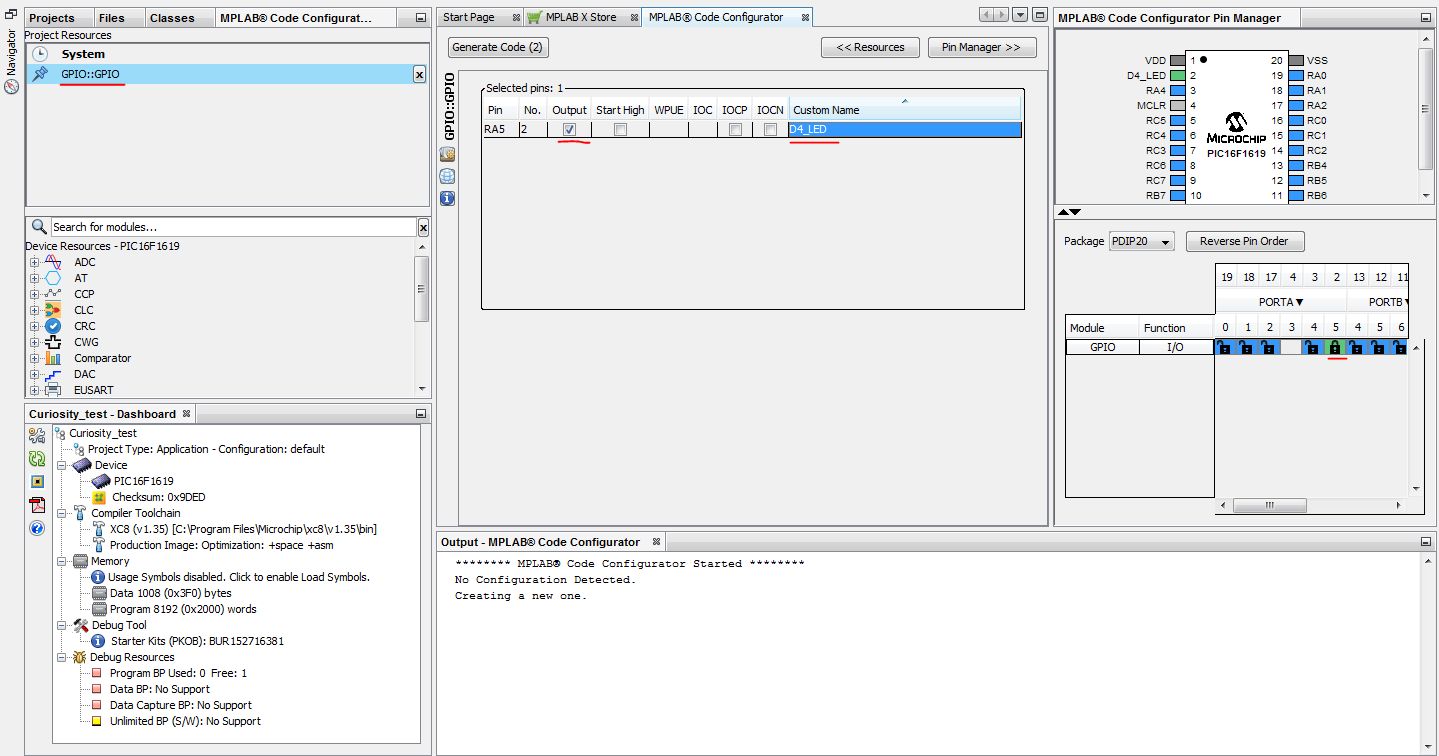Click the Search for modules input field
This screenshot has height=756, width=1439.
tap(234, 227)
